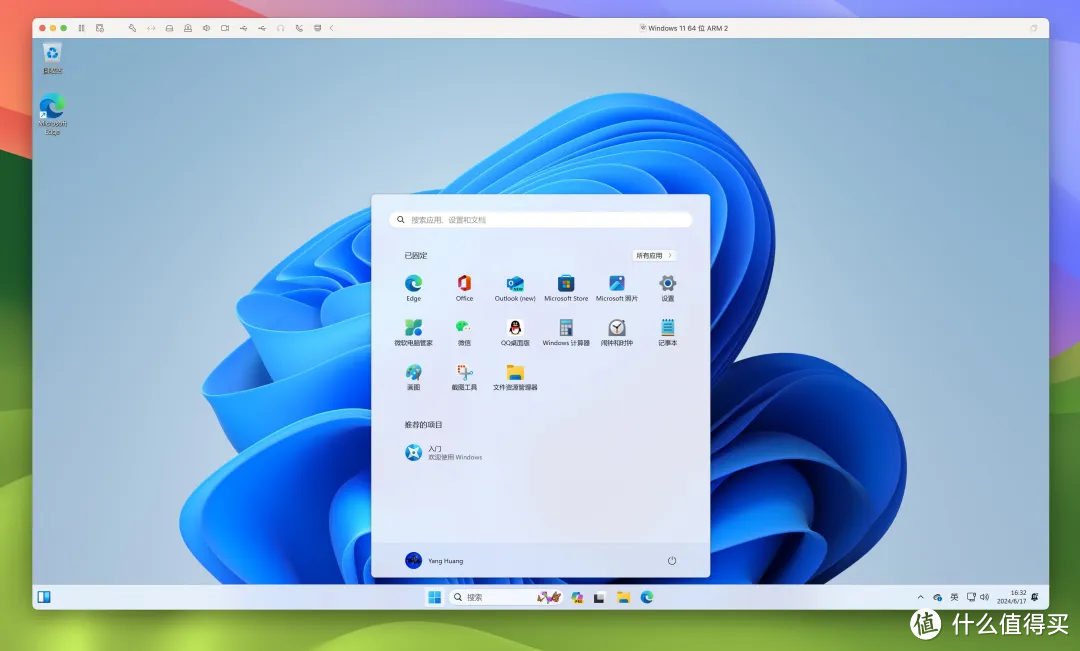Open VM settings wrench icon
The height and width of the screenshot is (651, 1080).
(132, 28)
